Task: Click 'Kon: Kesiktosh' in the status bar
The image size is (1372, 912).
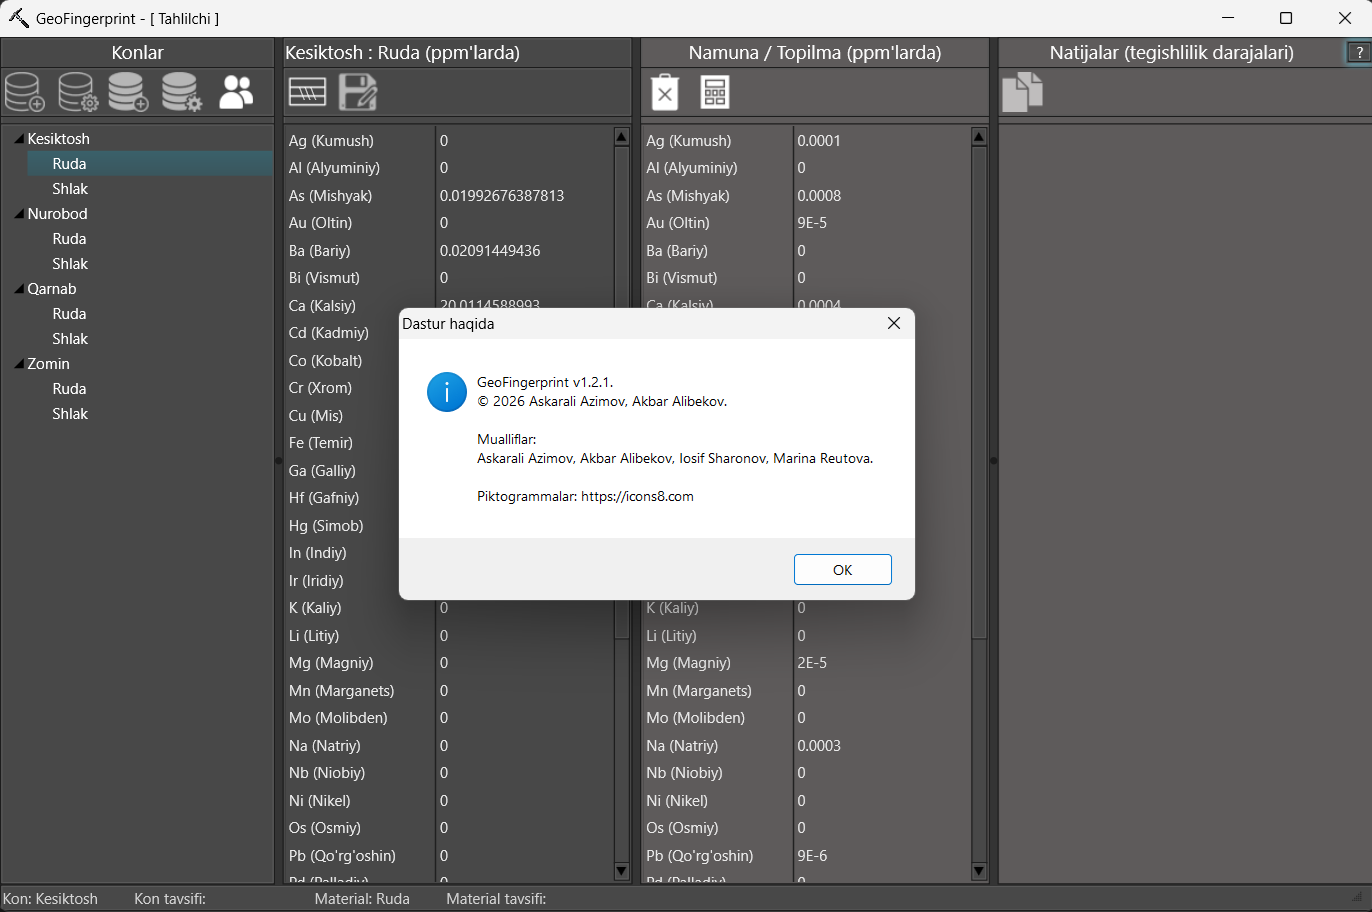Action: point(51,899)
